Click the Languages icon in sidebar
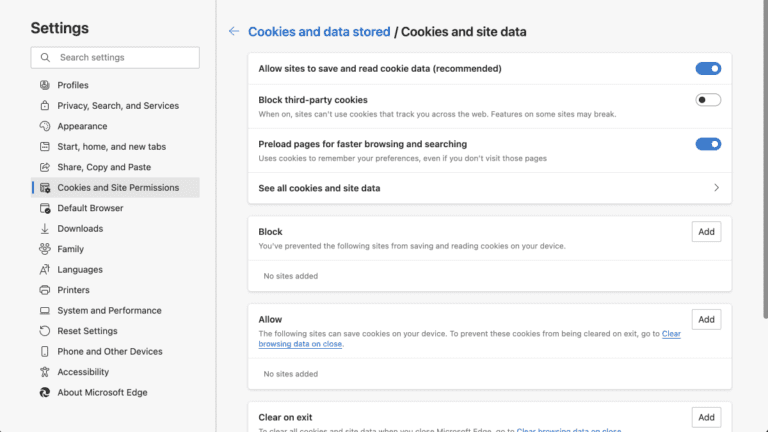Screen dimensions: 768x432 coord(45,270)
